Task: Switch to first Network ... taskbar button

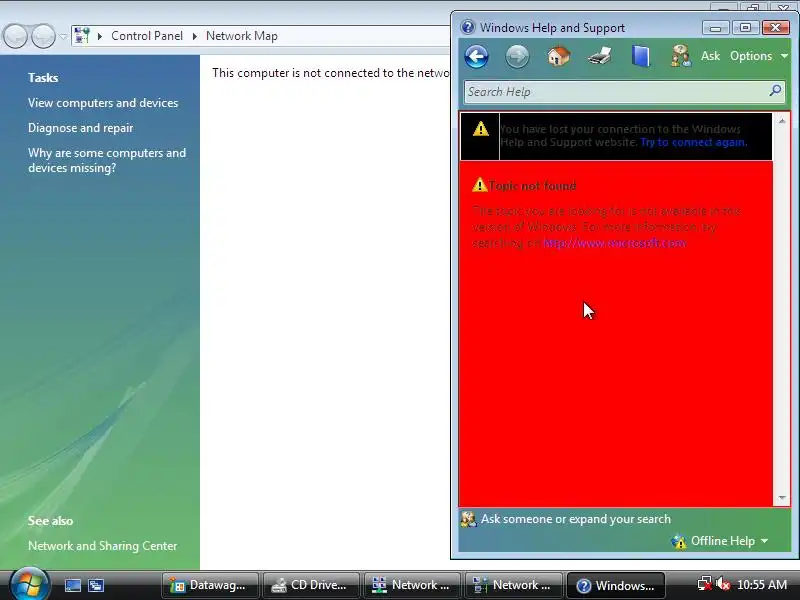Action: tap(412, 585)
